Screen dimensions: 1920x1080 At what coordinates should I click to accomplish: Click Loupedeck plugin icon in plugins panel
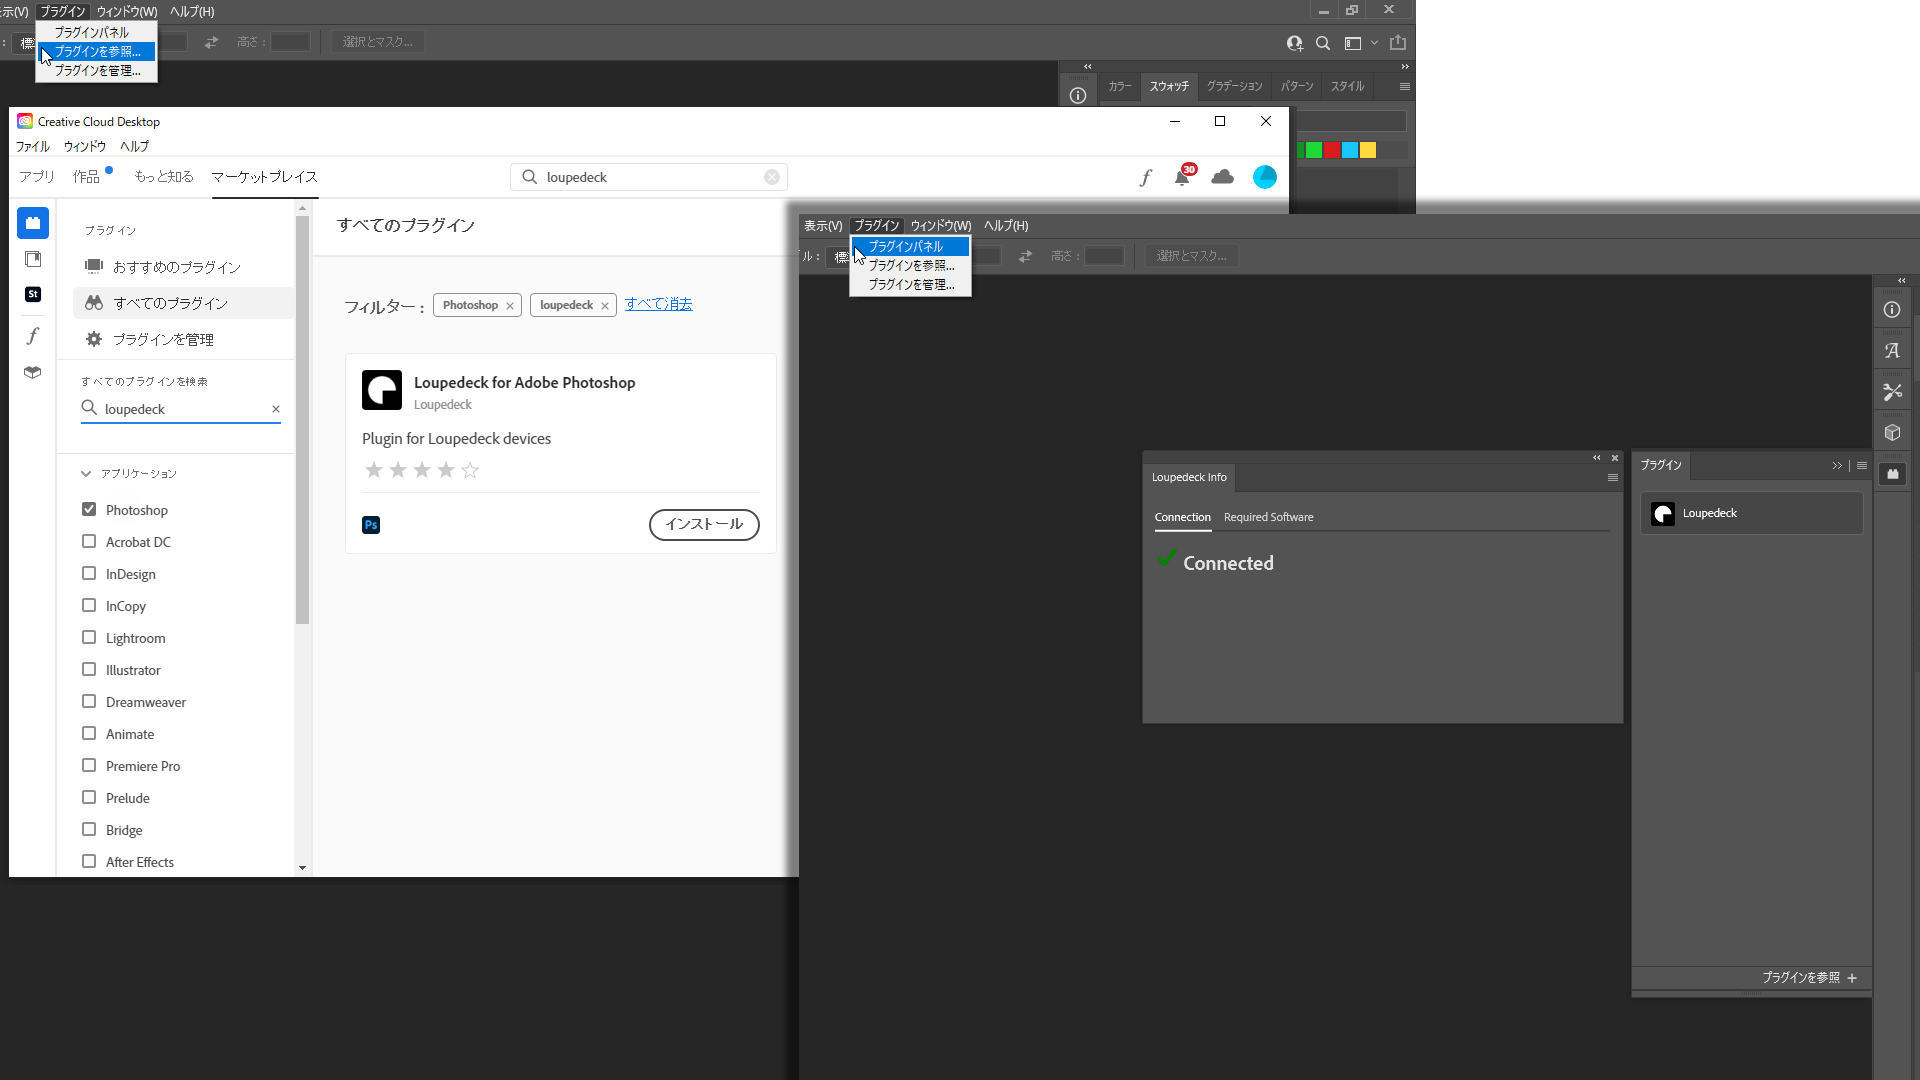click(x=1663, y=514)
